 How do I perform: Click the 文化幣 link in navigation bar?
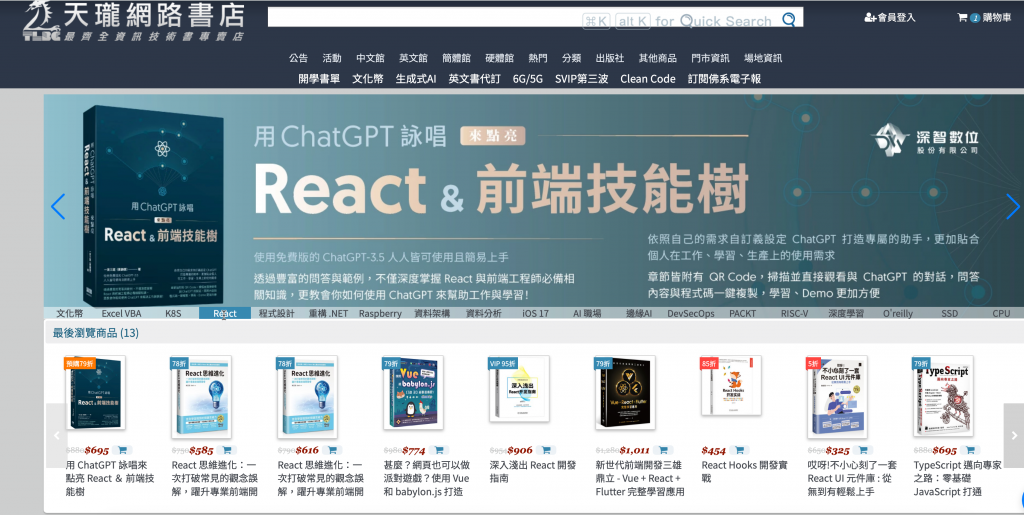pyautogui.click(x=368, y=78)
